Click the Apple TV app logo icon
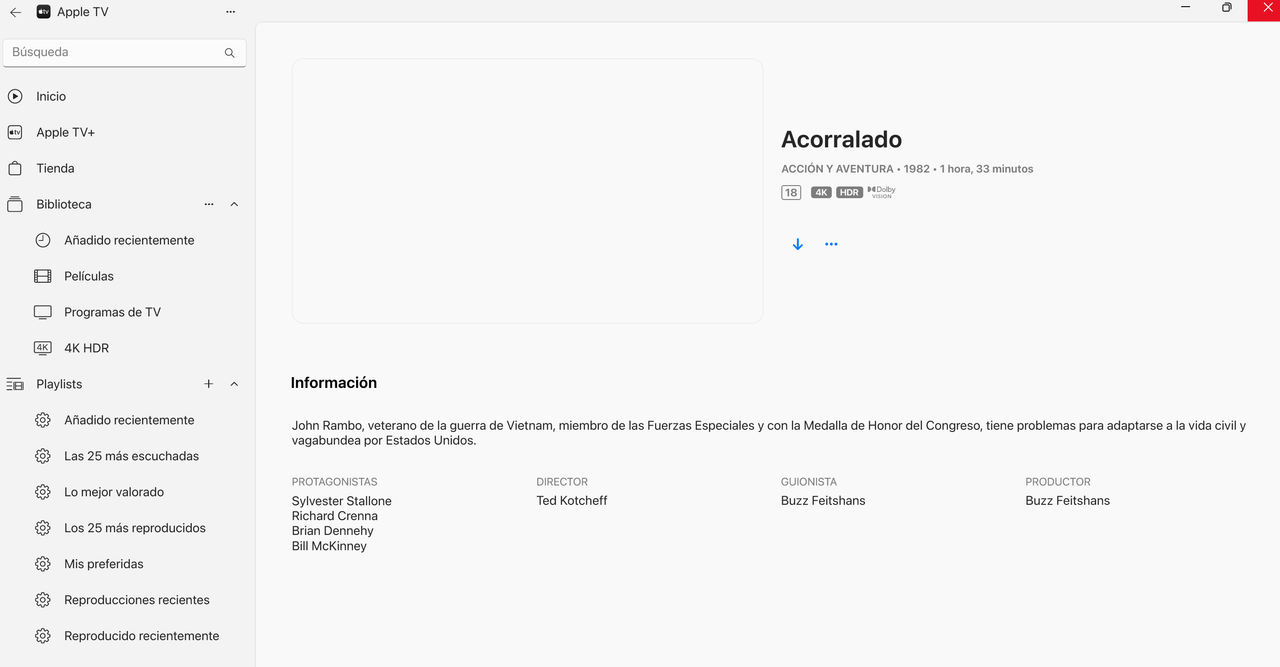The height and width of the screenshot is (667, 1280). (44, 12)
